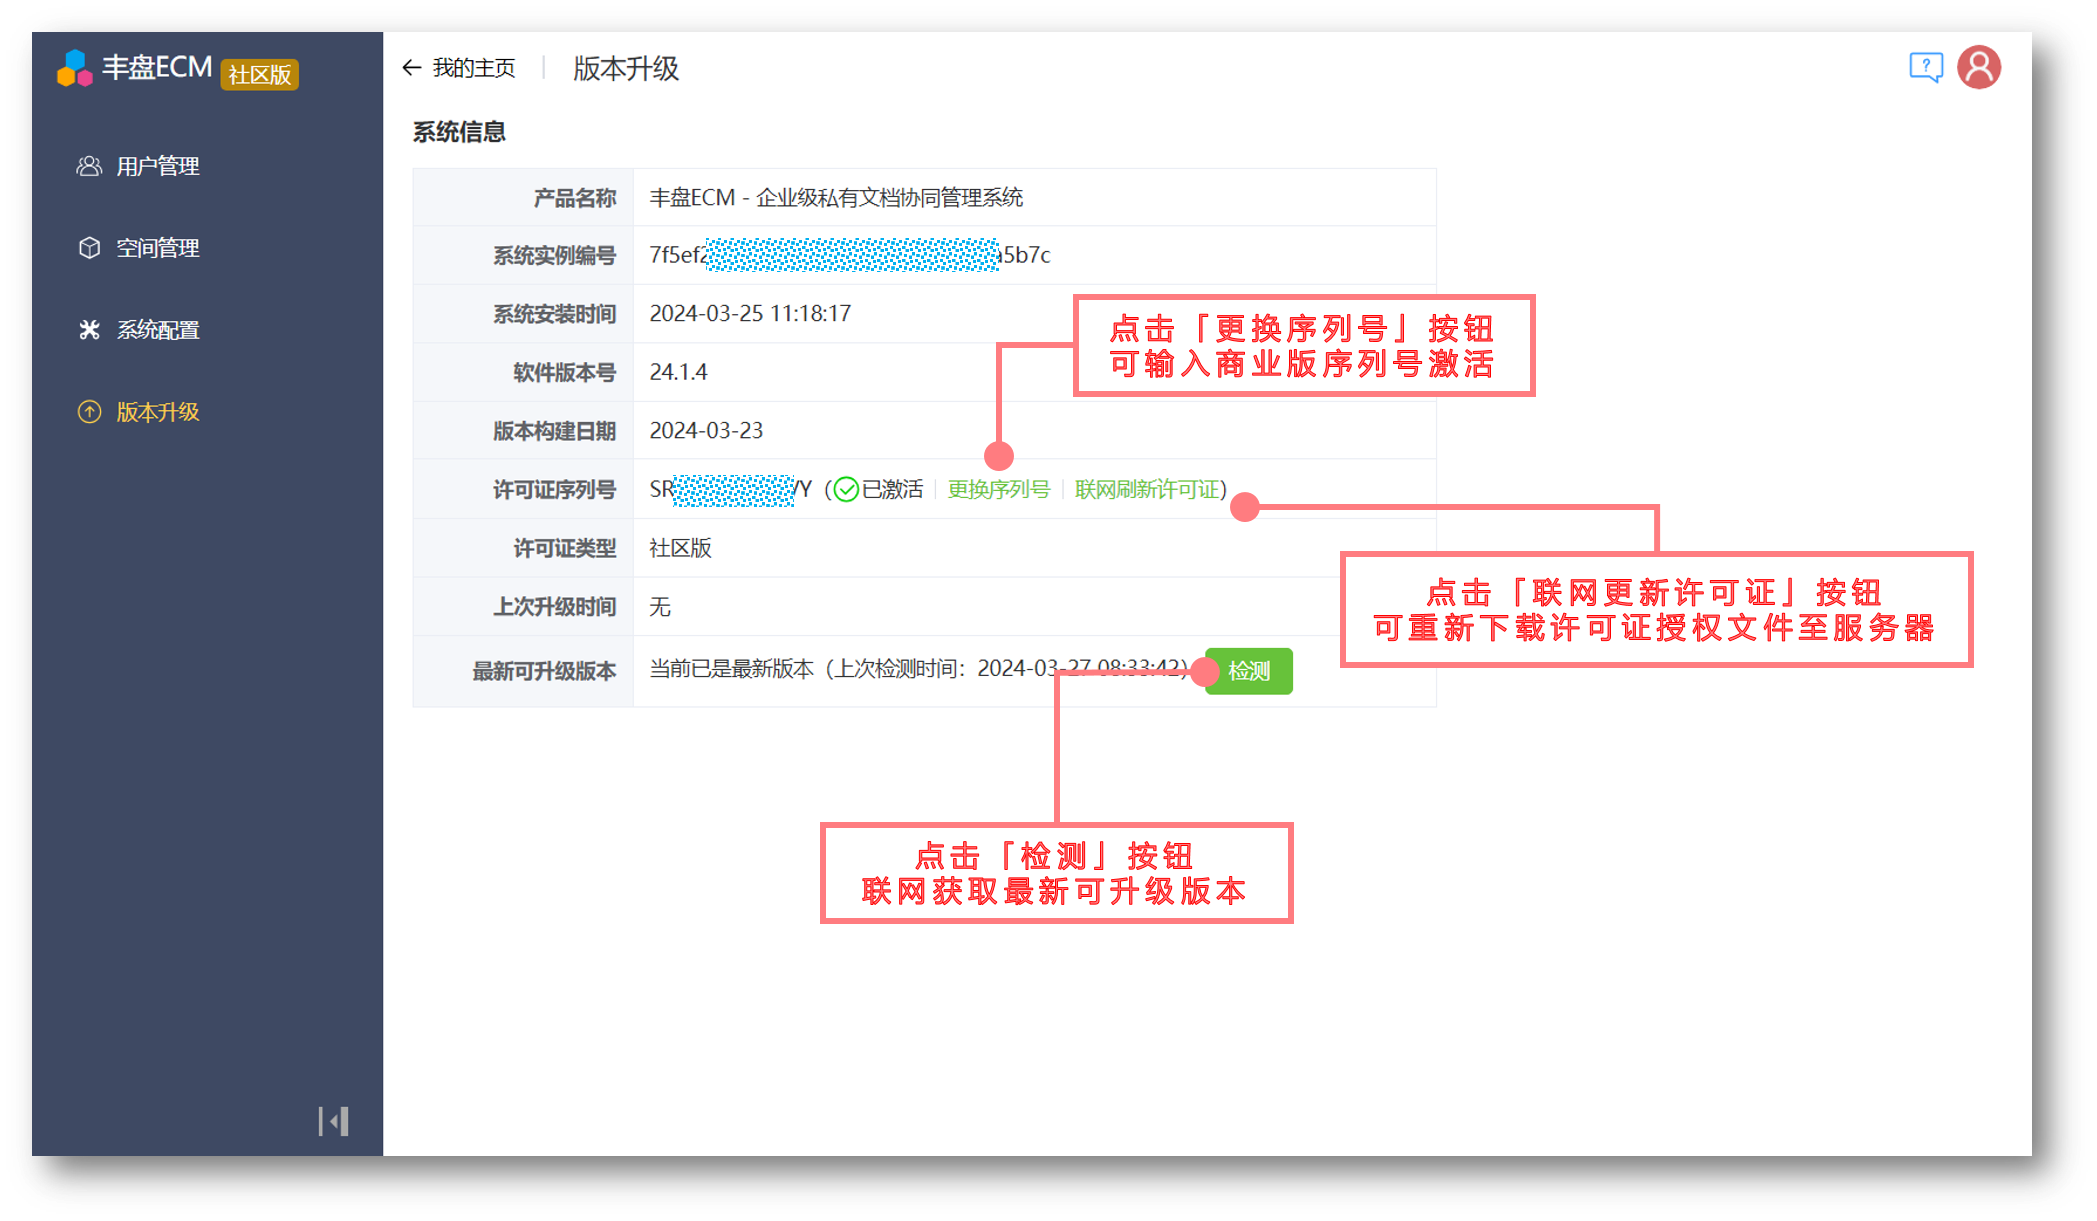Click the 软件版本号 label
Viewport: 2097px width, 1221px height.
point(565,372)
